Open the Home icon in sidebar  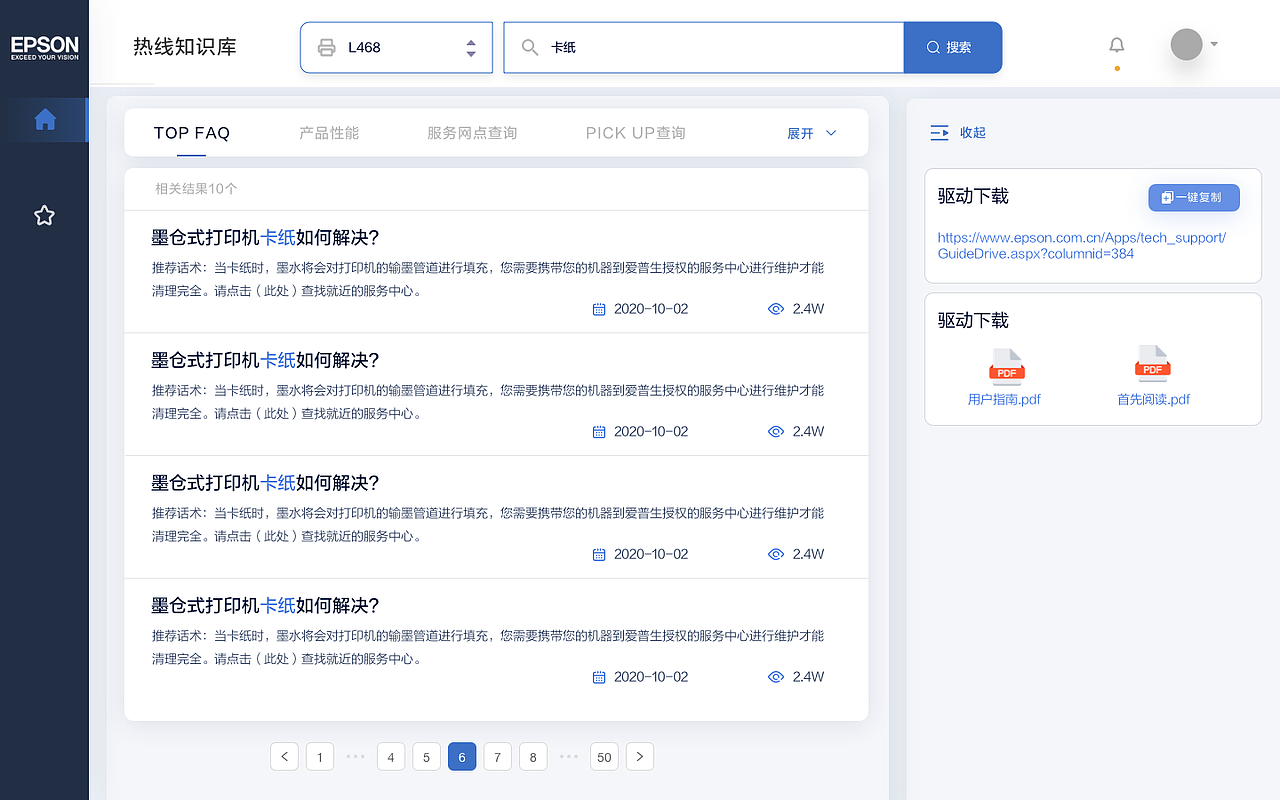coord(45,120)
